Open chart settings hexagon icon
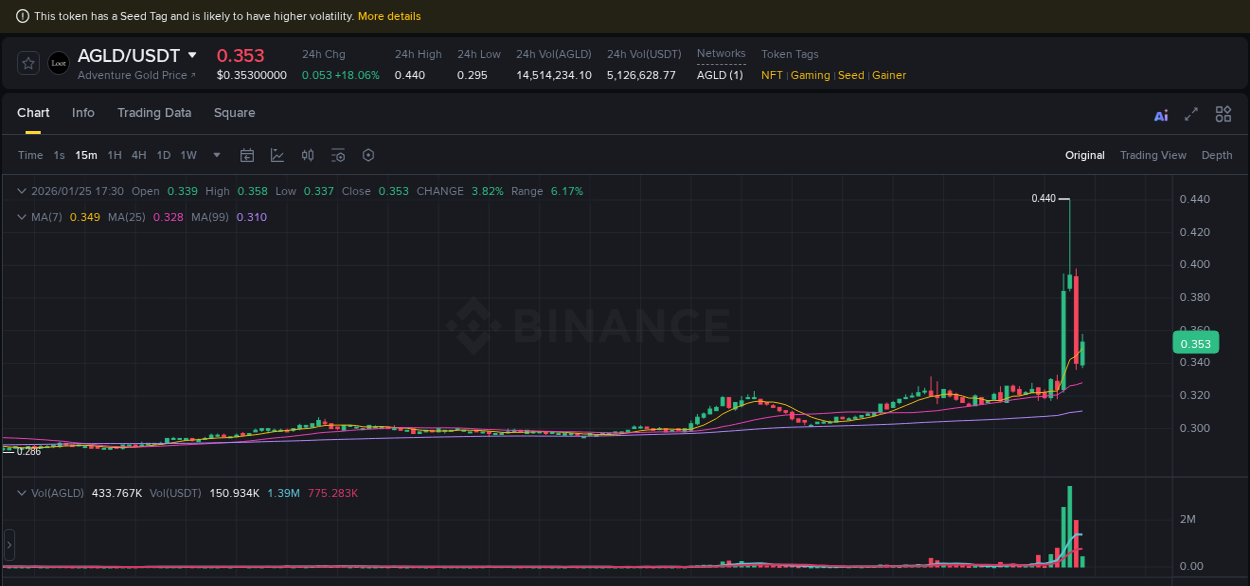This screenshot has width=1250, height=586. click(x=367, y=155)
